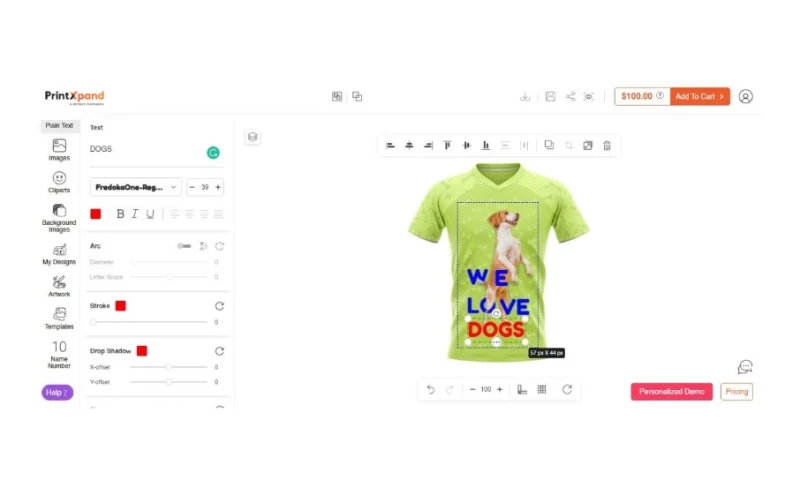
Task: Decrease font size with minus button
Action: [192, 187]
